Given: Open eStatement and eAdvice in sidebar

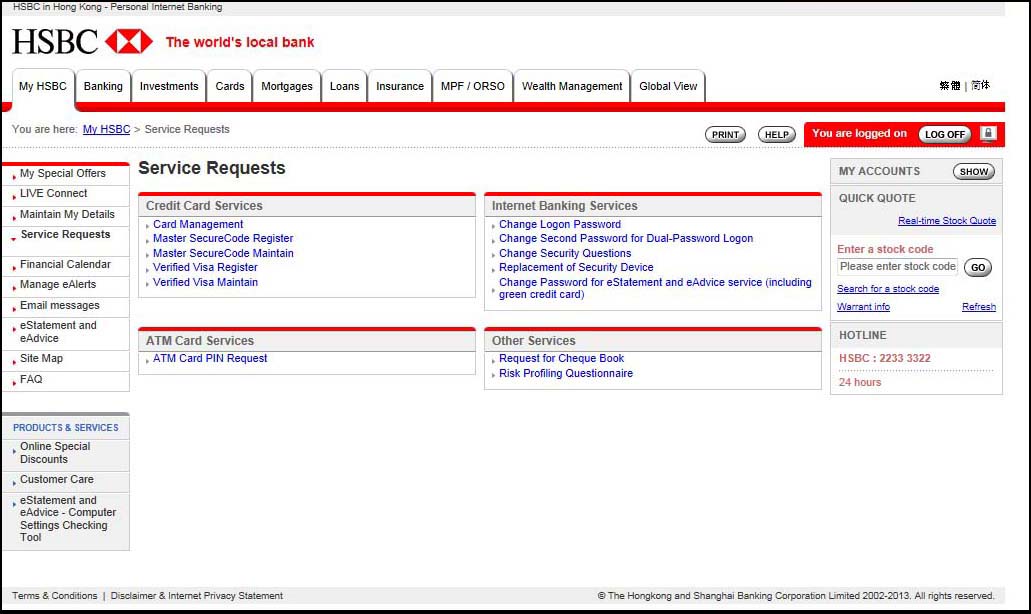Looking at the screenshot, I should tap(58, 332).
